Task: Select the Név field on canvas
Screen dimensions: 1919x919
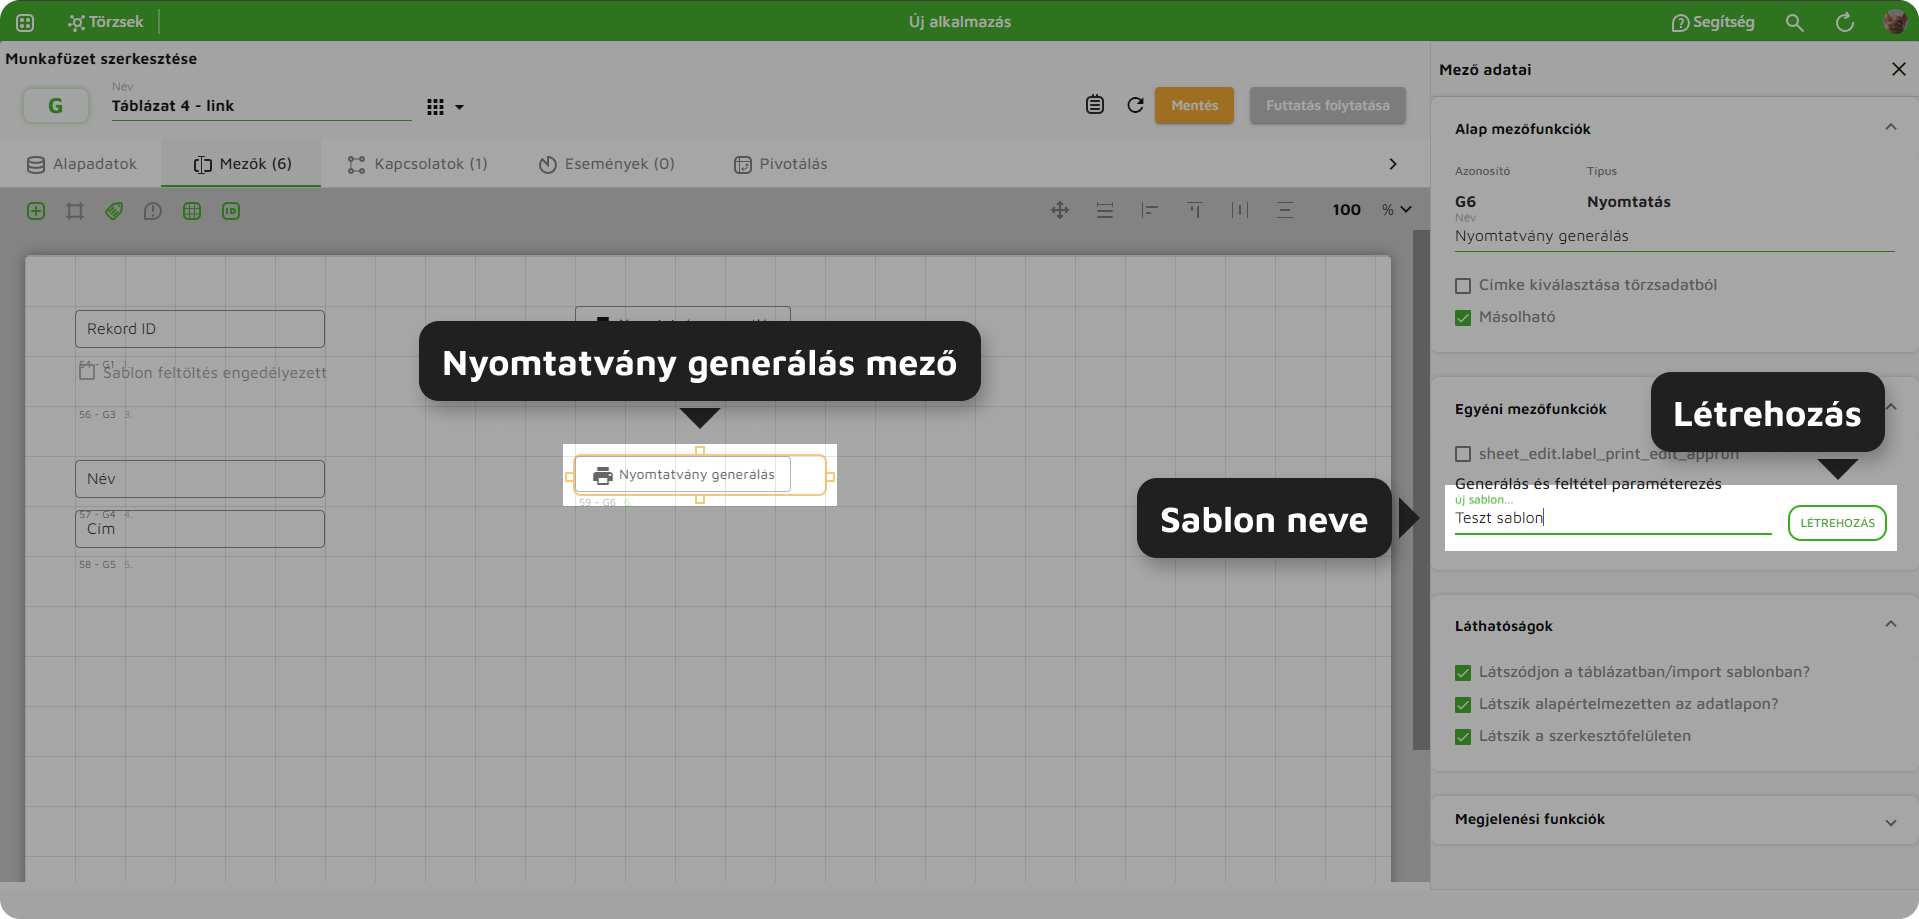Action: coord(200,479)
